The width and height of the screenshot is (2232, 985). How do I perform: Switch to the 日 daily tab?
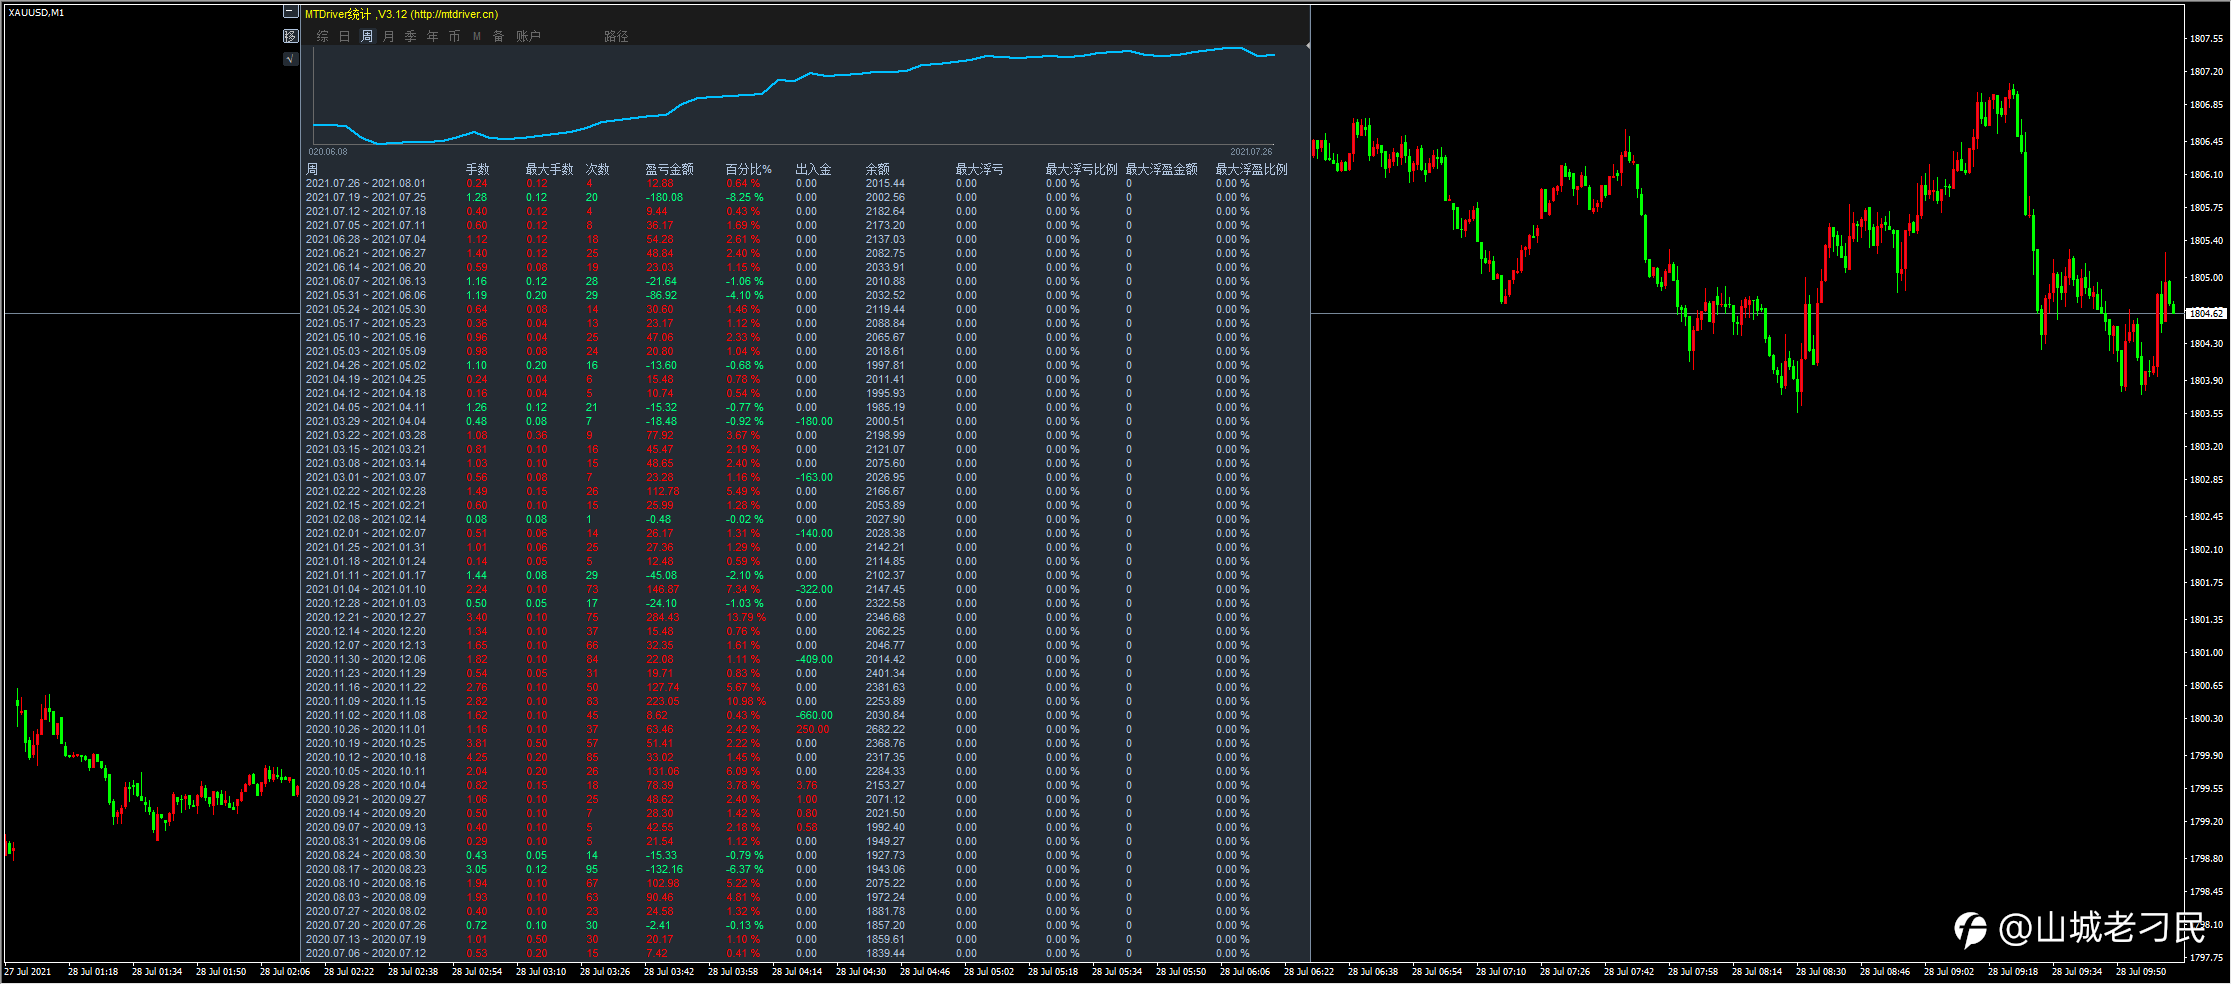coord(344,36)
